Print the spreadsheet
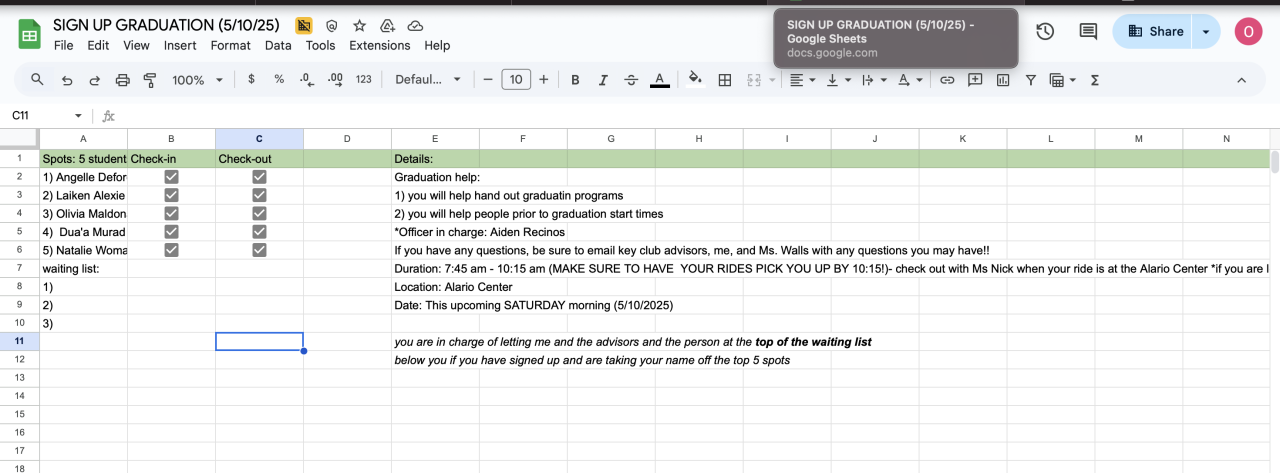Screen dimensions: 1280x473 [123, 80]
